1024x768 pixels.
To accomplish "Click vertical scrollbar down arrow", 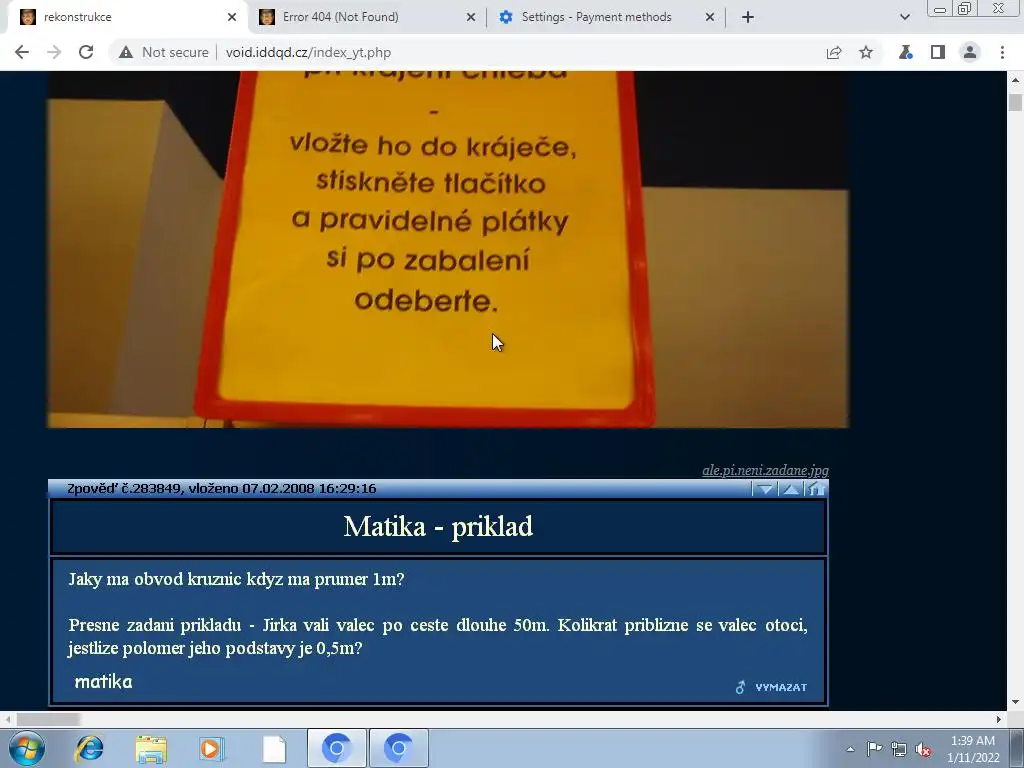I will pos(1015,702).
